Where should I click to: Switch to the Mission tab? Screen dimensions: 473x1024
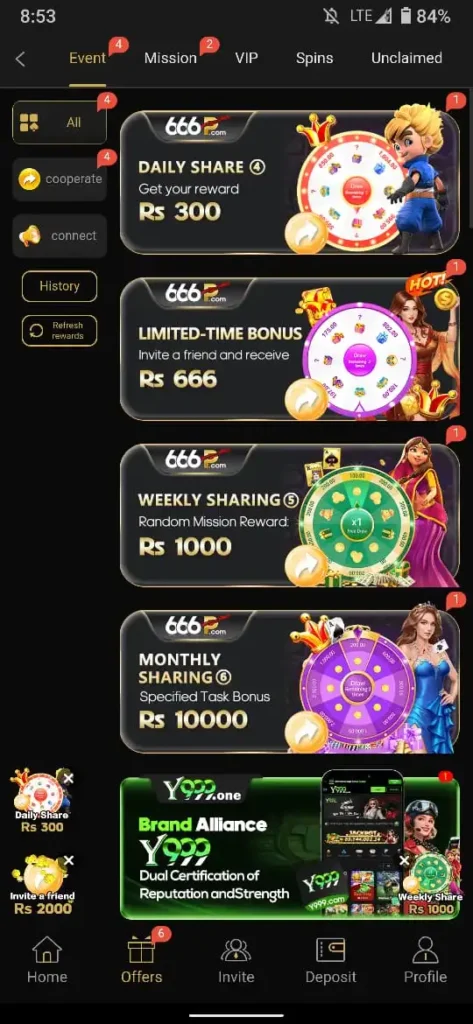pyautogui.click(x=171, y=58)
